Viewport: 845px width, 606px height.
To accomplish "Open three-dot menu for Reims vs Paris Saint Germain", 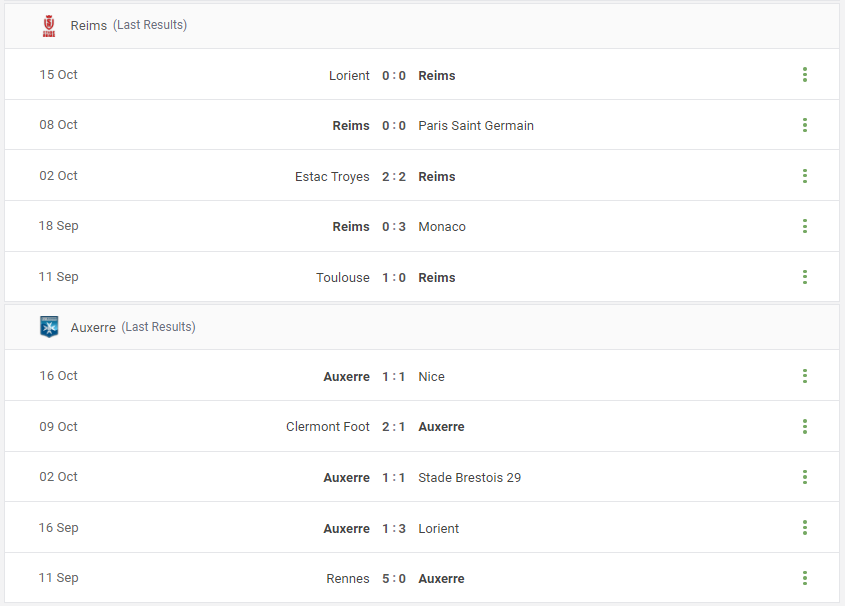I will tap(805, 125).
